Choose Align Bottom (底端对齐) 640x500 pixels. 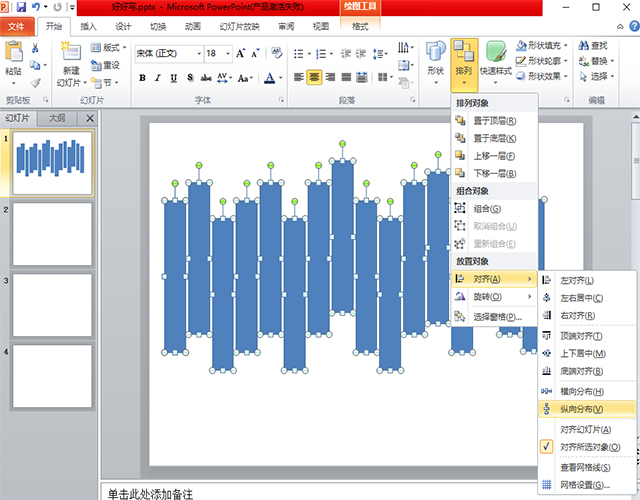[x=587, y=371]
